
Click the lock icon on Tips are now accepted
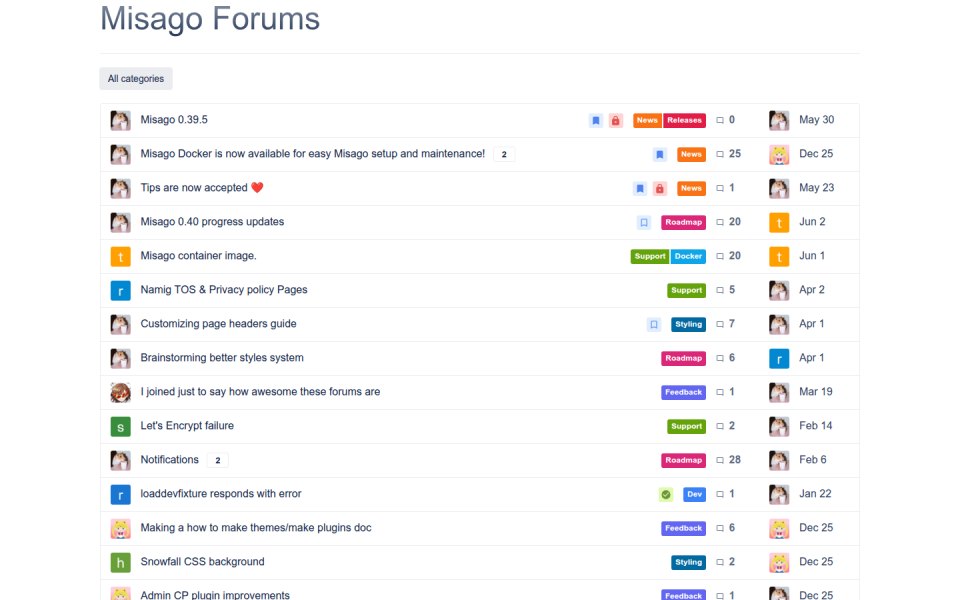(659, 188)
